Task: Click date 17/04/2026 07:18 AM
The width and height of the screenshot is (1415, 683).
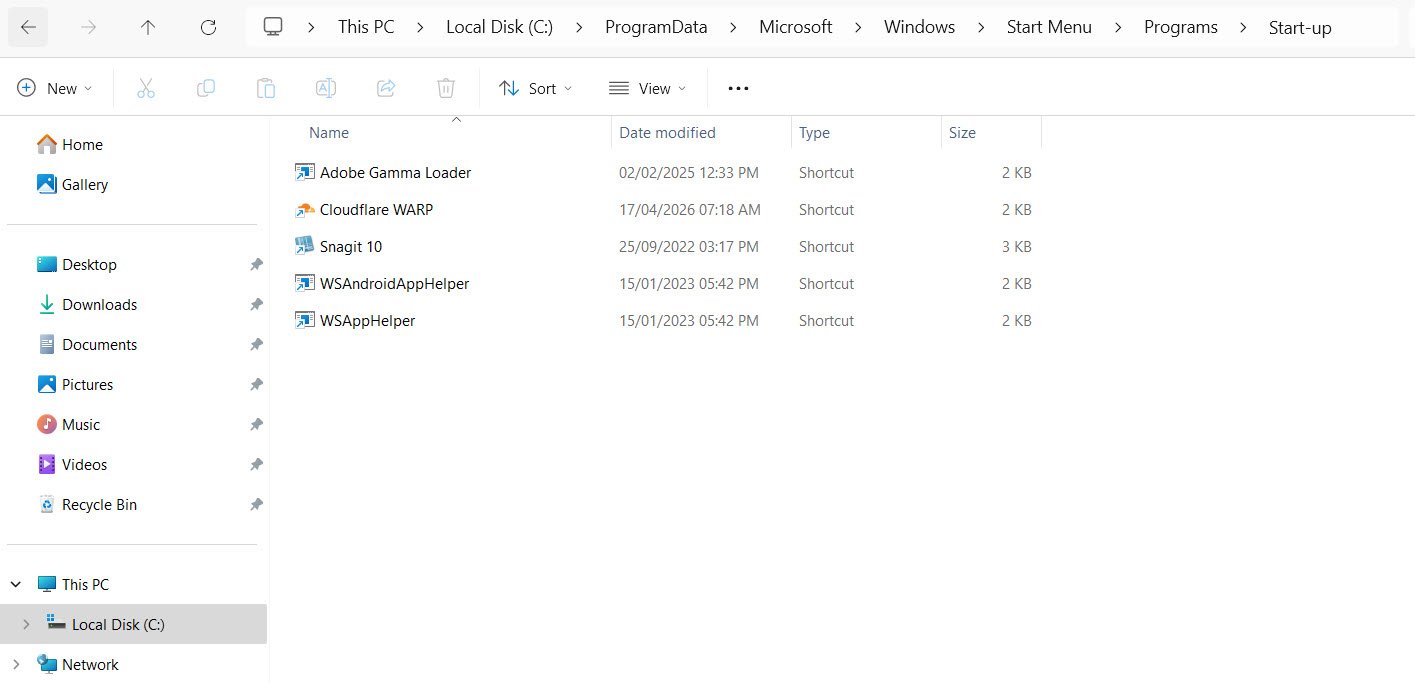Action: pos(690,210)
